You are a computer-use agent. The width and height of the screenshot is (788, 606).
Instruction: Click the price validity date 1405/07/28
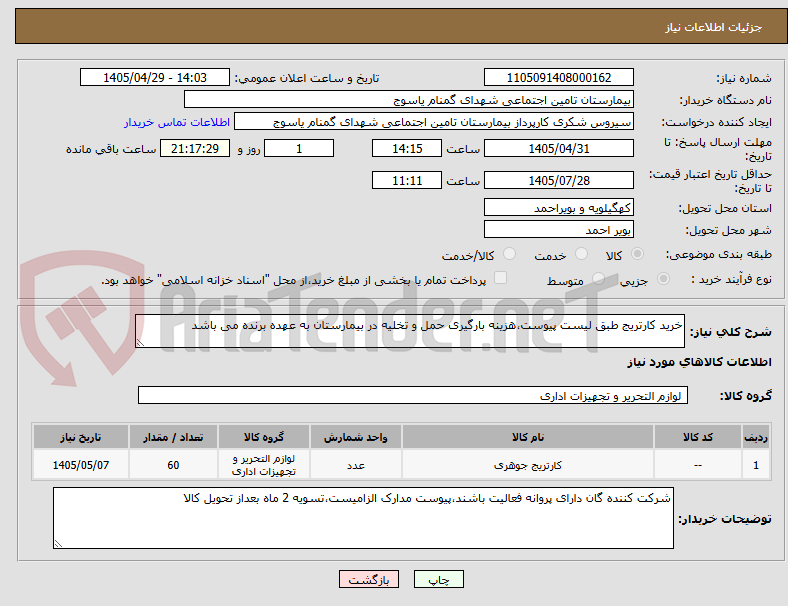coord(558,180)
